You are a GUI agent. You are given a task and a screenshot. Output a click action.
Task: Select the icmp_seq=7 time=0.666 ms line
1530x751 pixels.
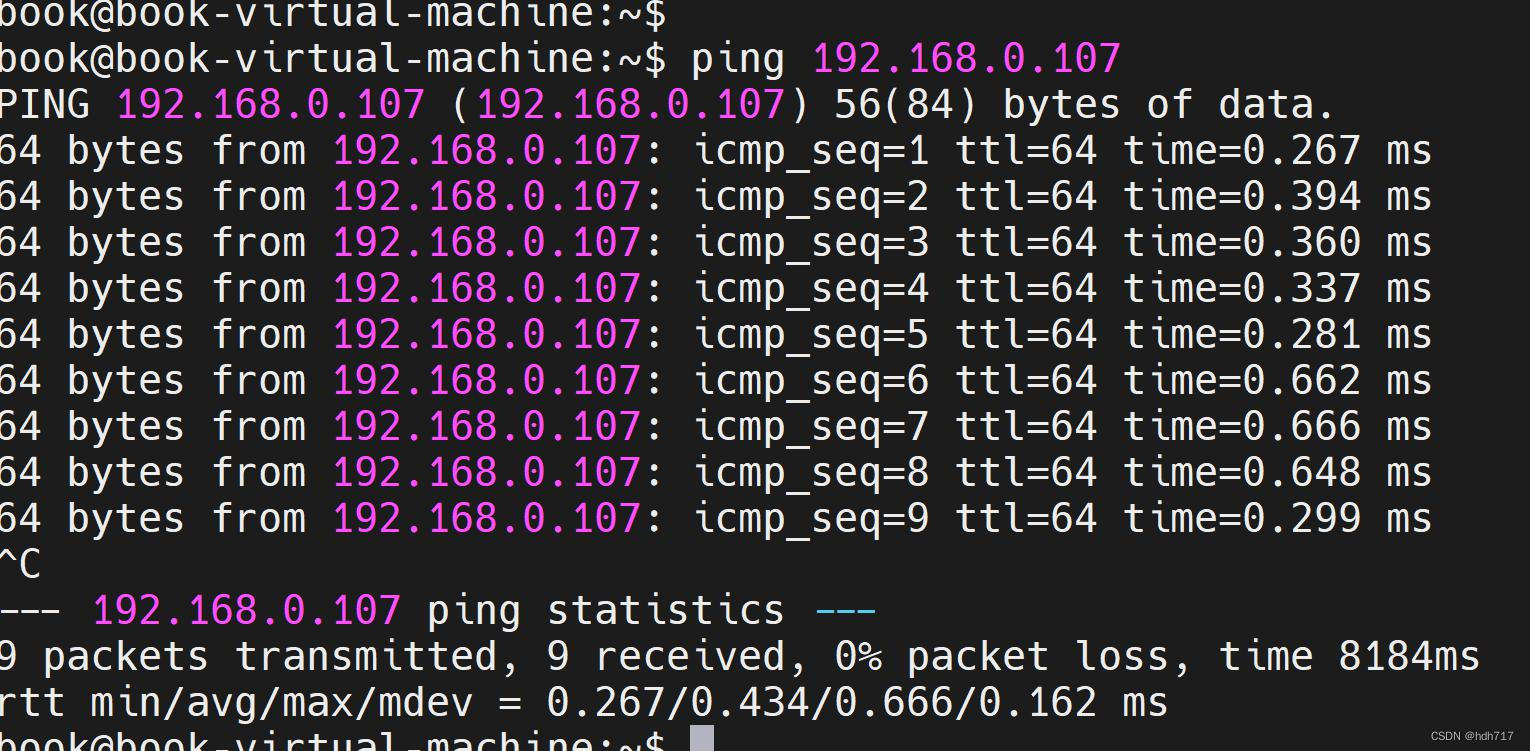[716, 427]
